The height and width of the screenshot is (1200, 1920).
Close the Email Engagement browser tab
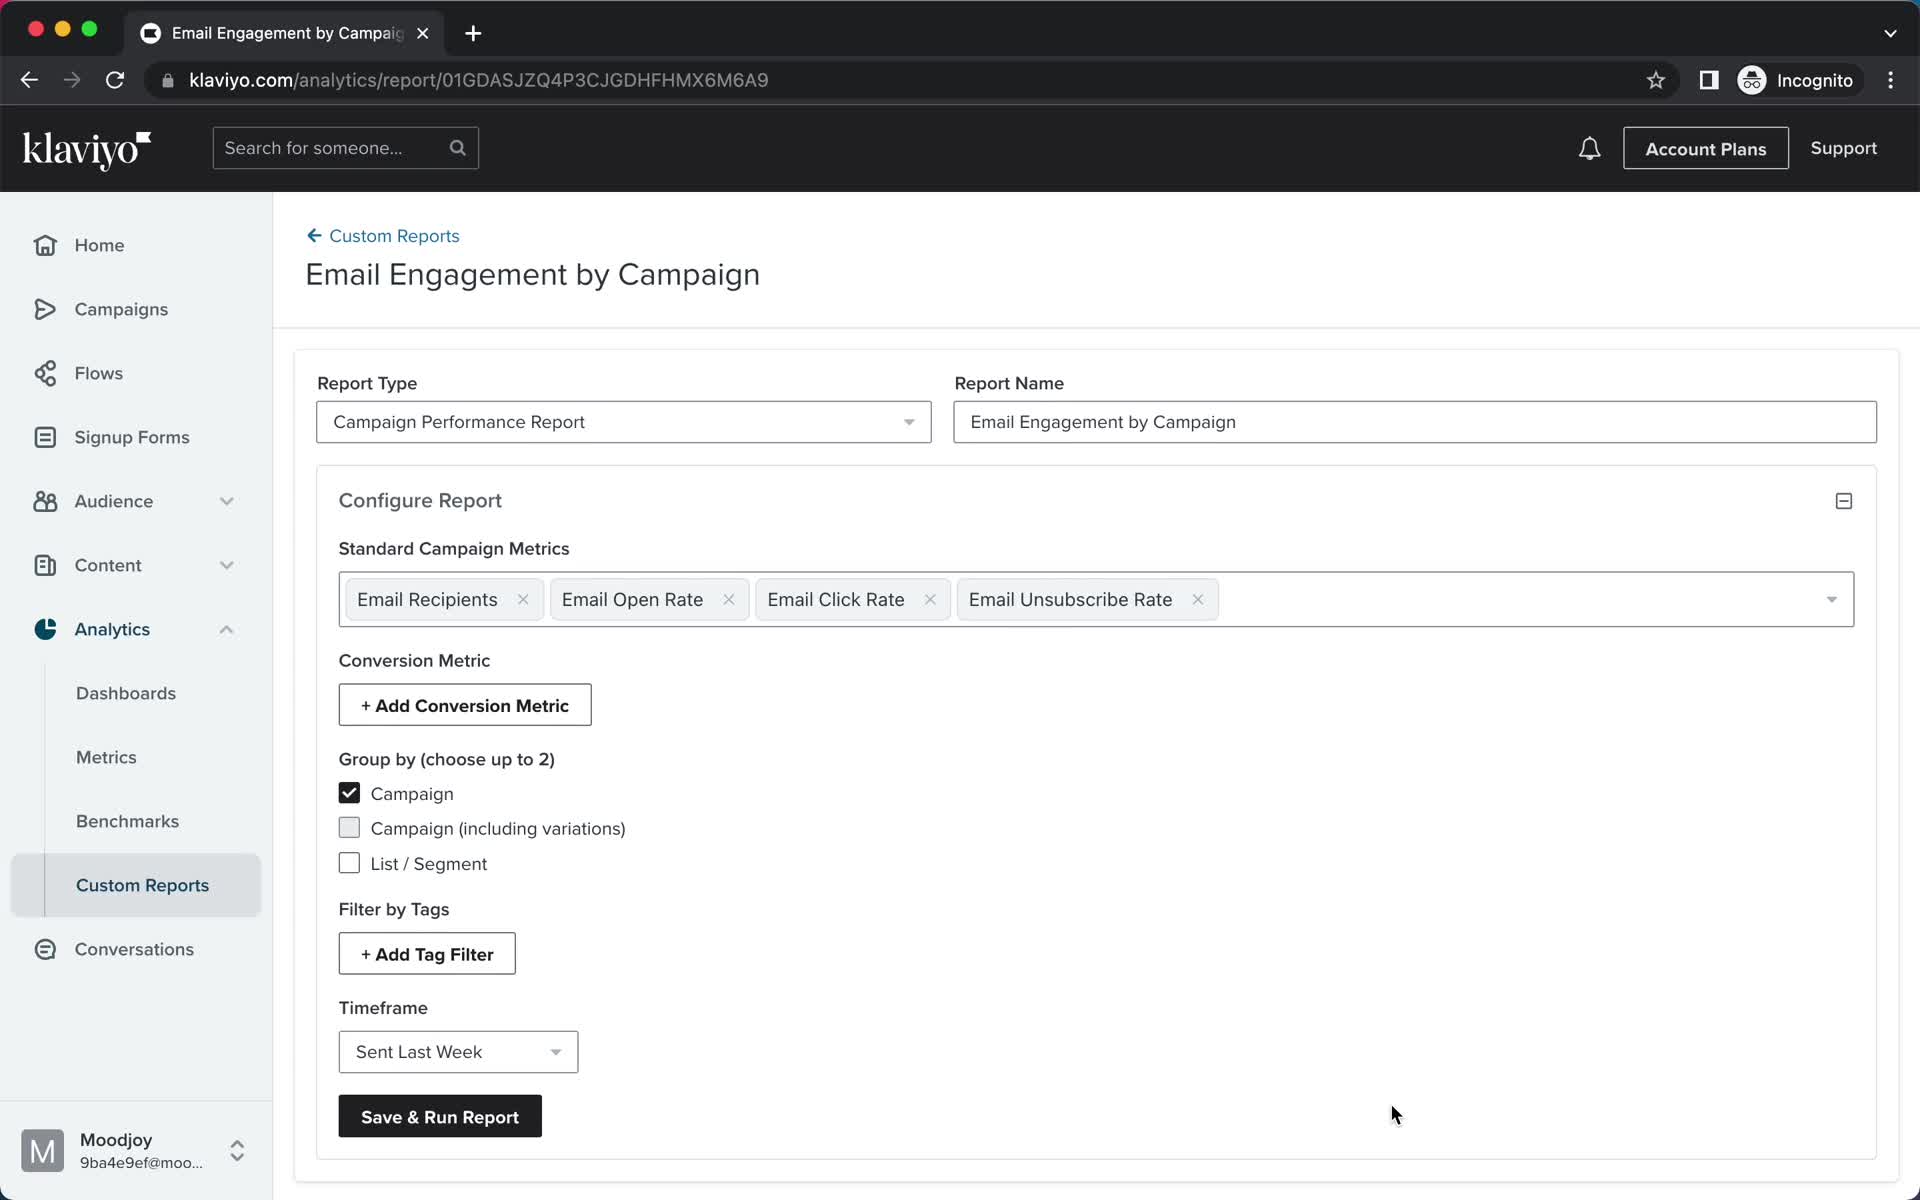(423, 33)
